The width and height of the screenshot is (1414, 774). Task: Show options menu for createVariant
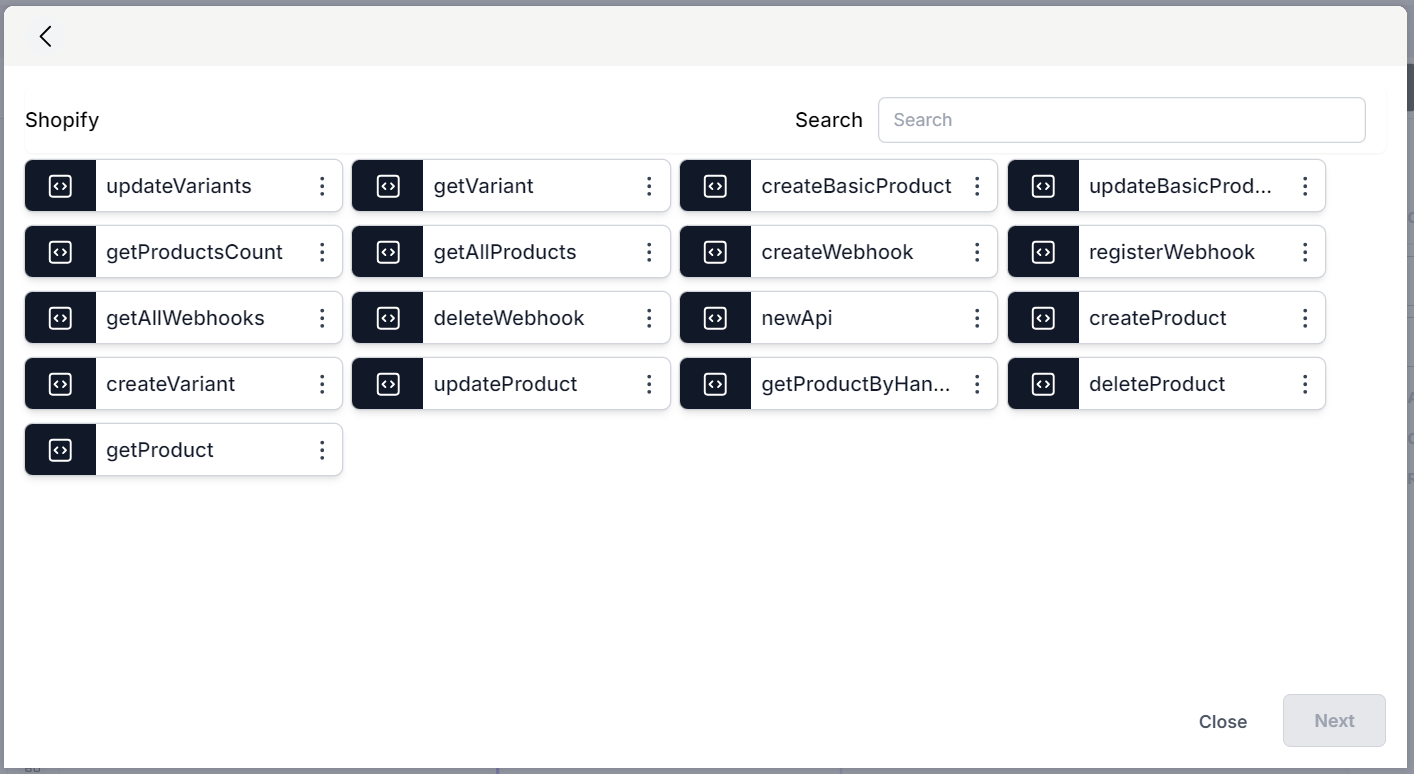[x=322, y=384]
